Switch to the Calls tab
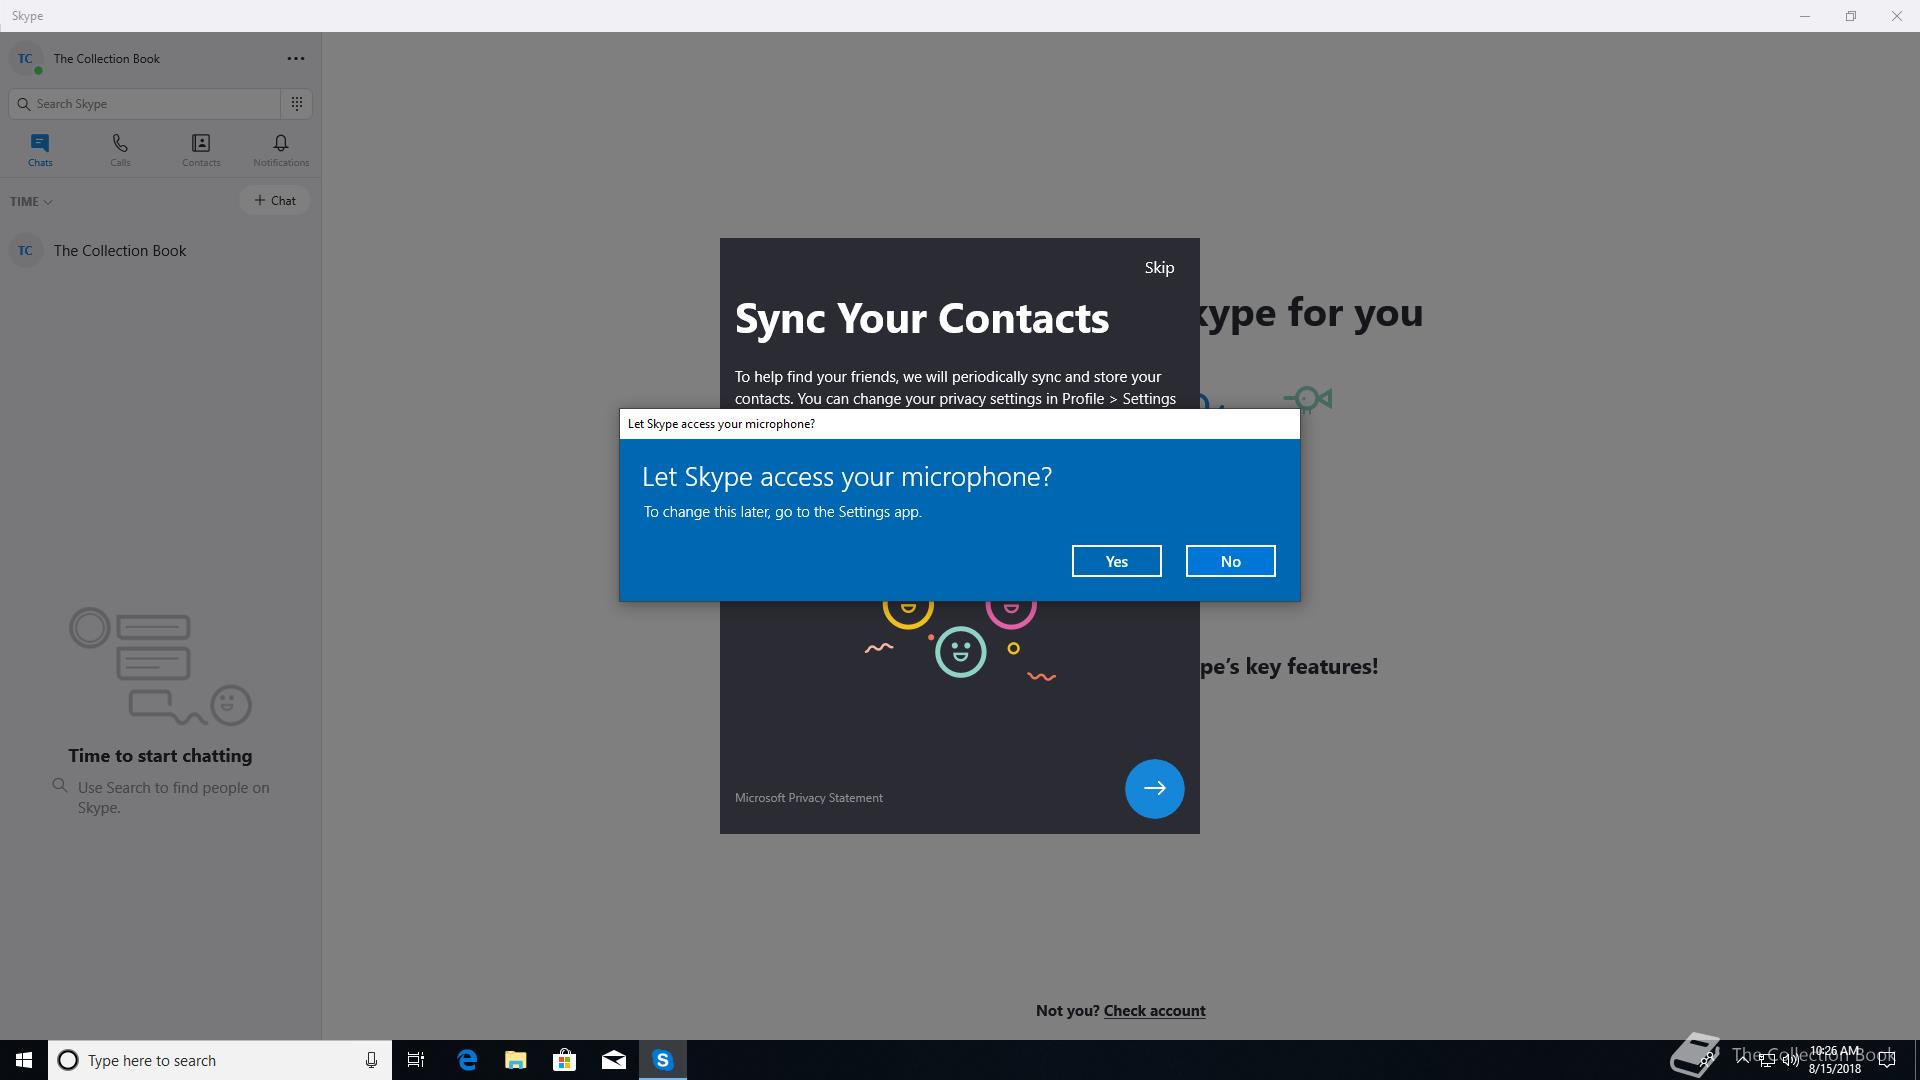The image size is (1920, 1080). pyautogui.click(x=120, y=150)
